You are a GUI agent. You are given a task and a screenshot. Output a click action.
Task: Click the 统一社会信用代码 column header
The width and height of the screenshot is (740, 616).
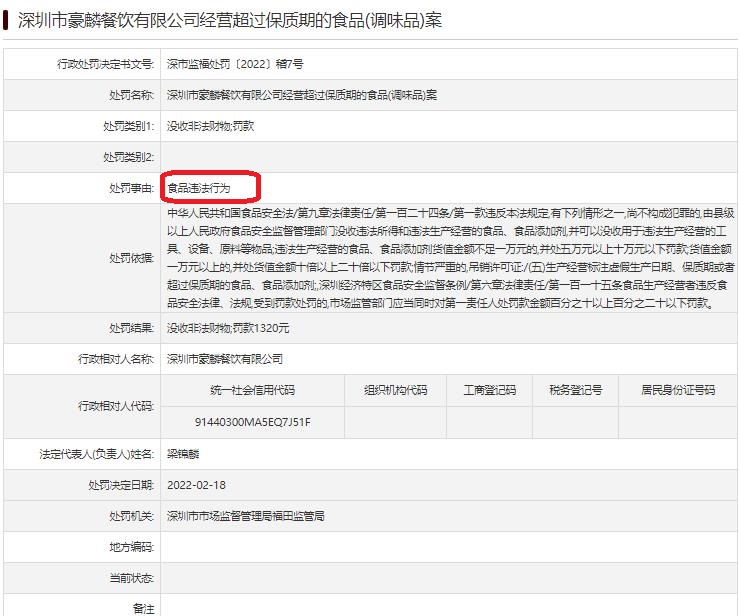pyautogui.click(x=252, y=390)
